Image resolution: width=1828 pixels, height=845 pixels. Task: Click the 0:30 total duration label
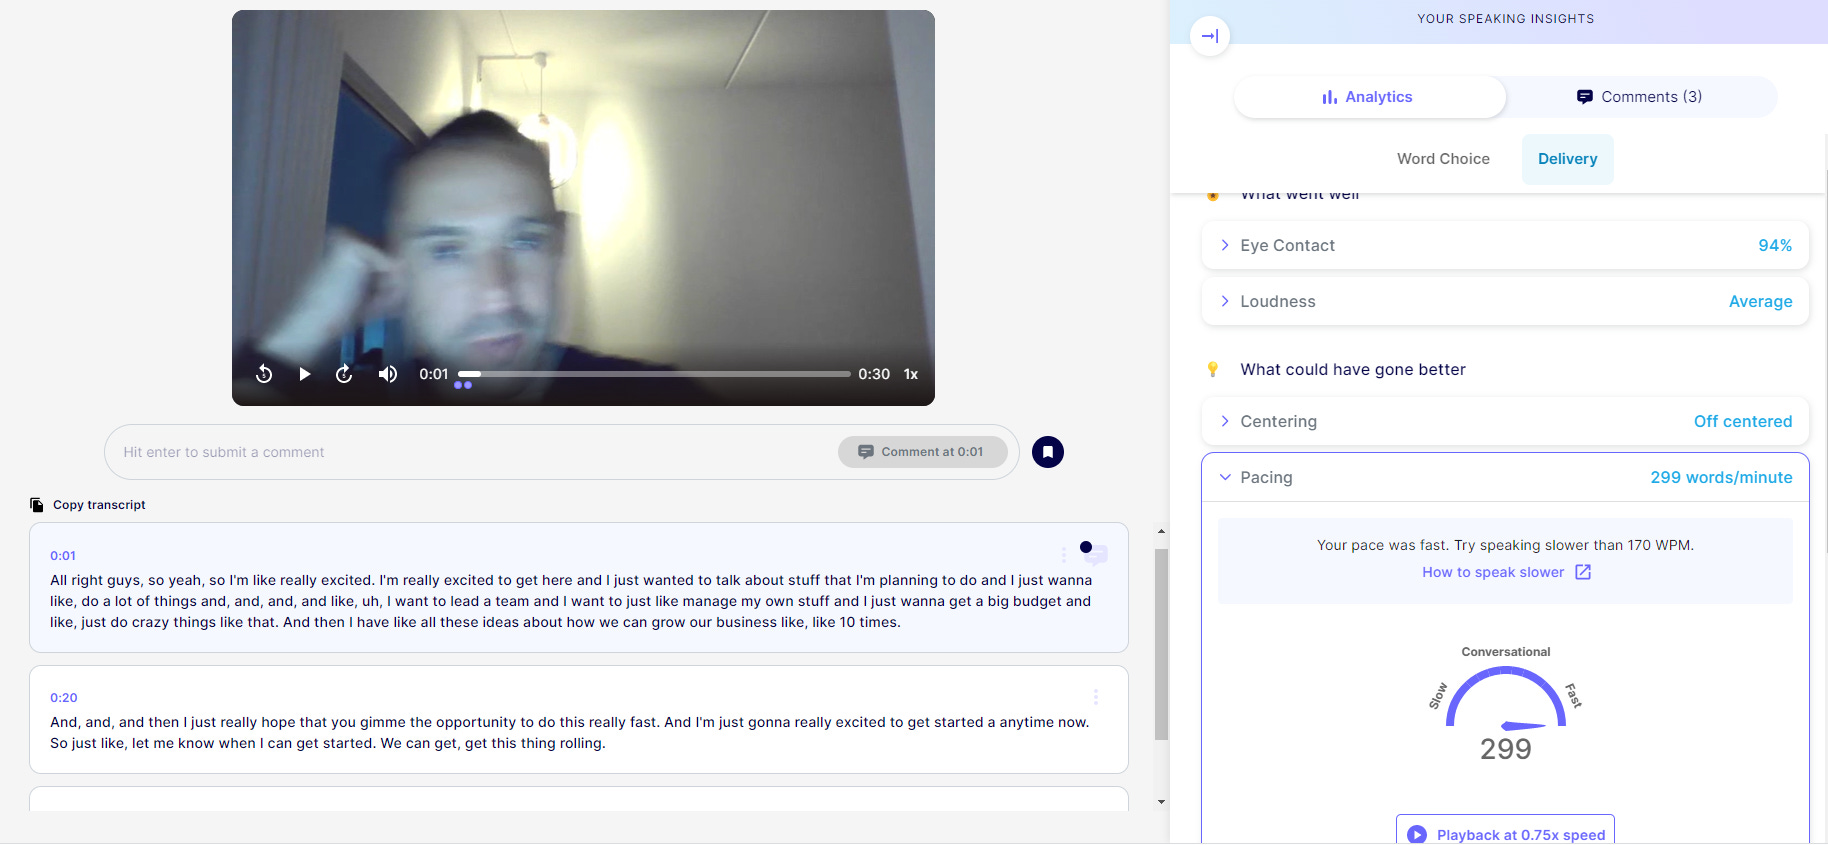tap(874, 374)
